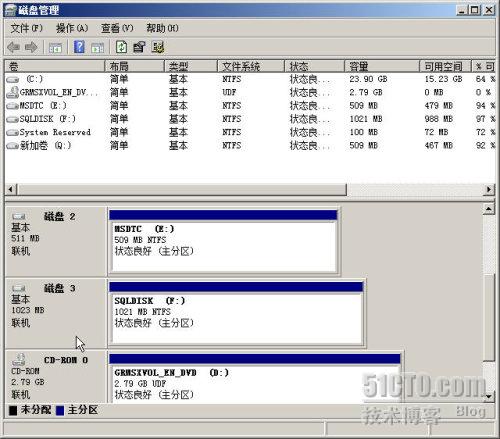Click the 511 MB size under 磁盘 2
The height and width of the screenshot is (439, 500).
click(25, 239)
